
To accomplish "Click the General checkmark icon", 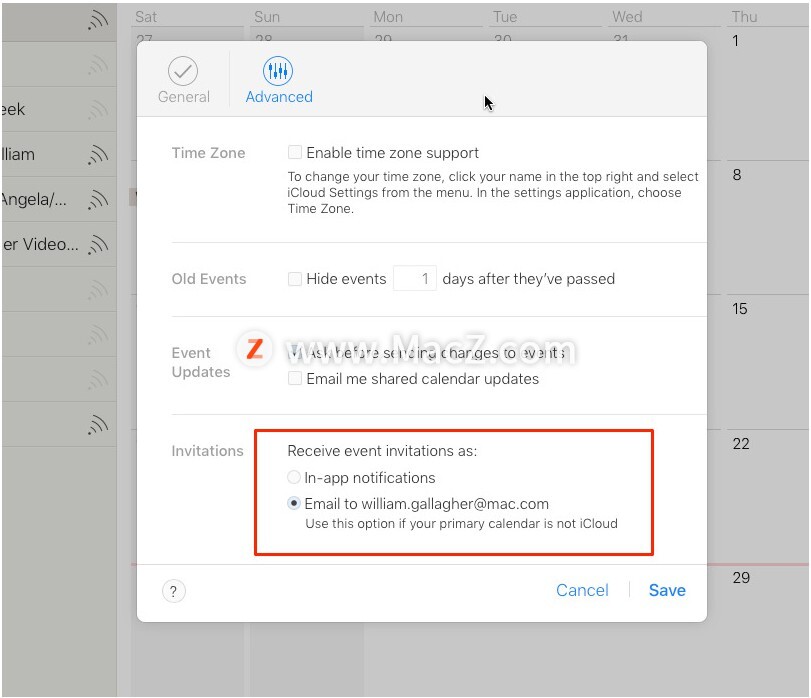I will 183,71.
